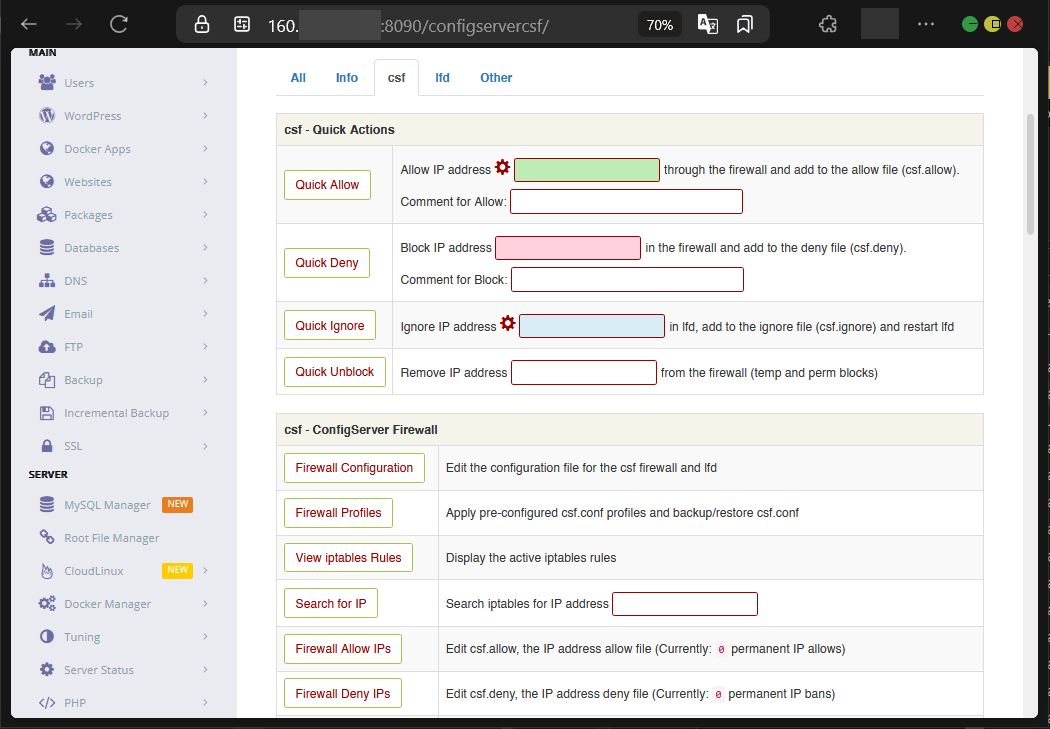Expand the Users menu chevron
1050x729 pixels.
pos(206,82)
